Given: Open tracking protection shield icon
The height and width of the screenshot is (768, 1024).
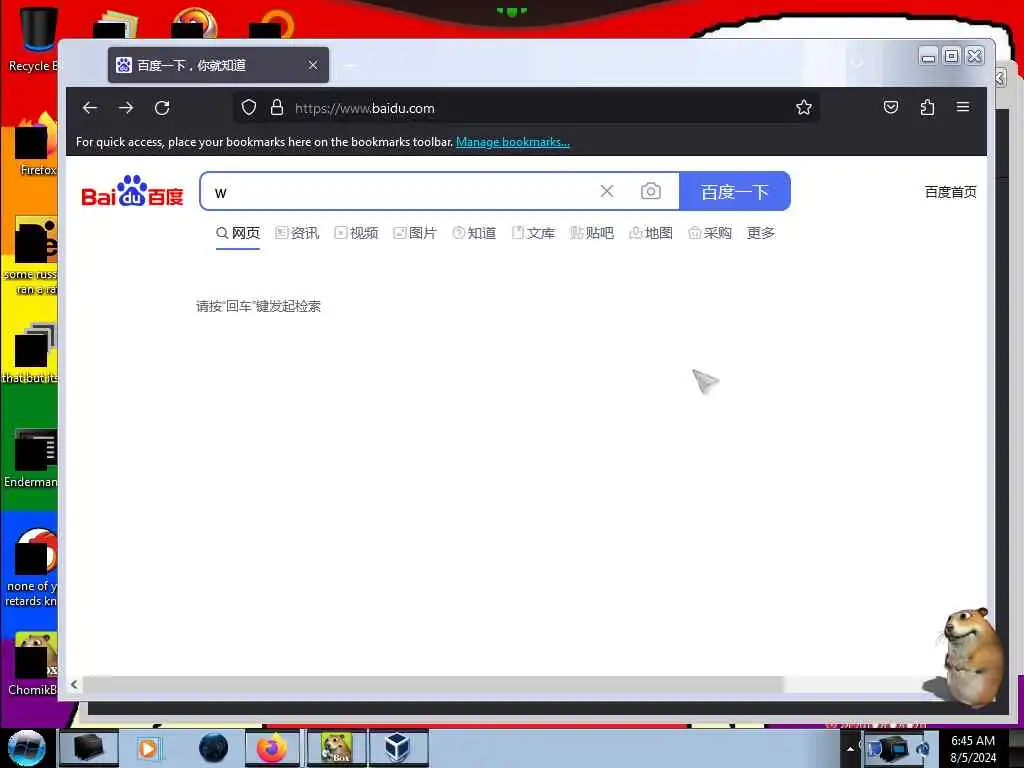Looking at the screenshot, I should [x=249, y=108].
